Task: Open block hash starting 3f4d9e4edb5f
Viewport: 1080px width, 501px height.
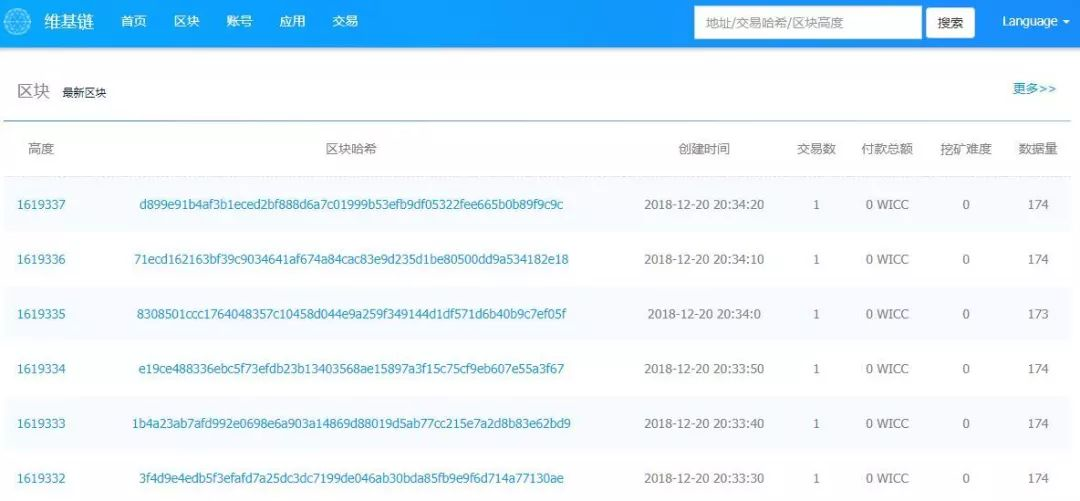Action: click(351, 478)
